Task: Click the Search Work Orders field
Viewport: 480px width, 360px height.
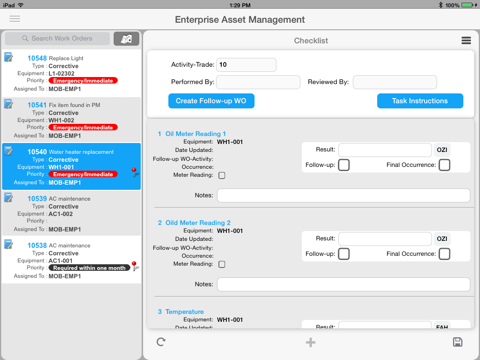Action: 57,39
